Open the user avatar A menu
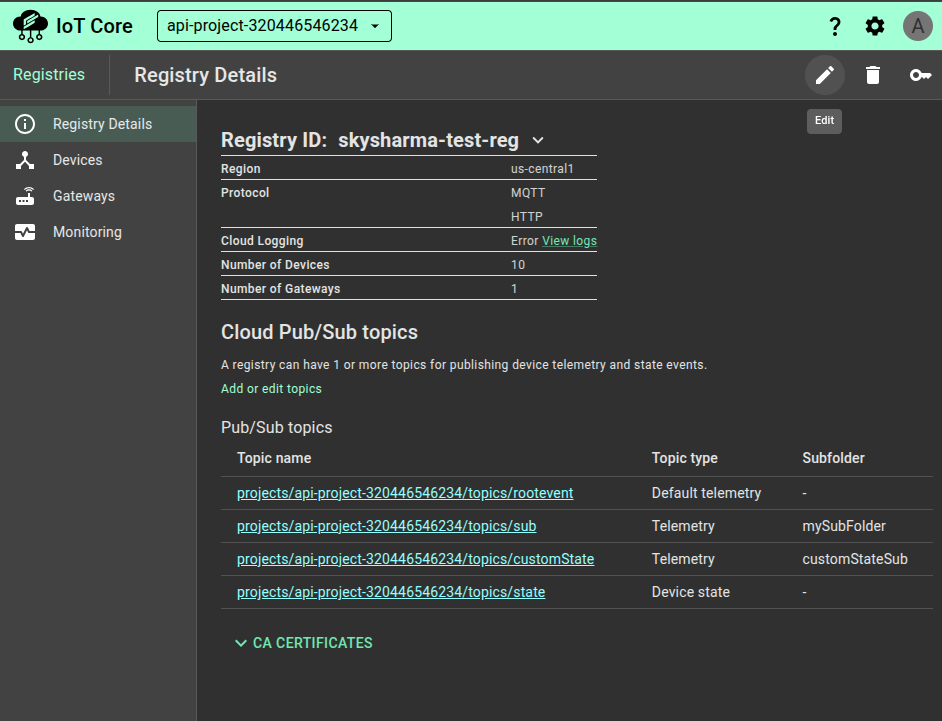942x721 pixels. pos(917,26)
